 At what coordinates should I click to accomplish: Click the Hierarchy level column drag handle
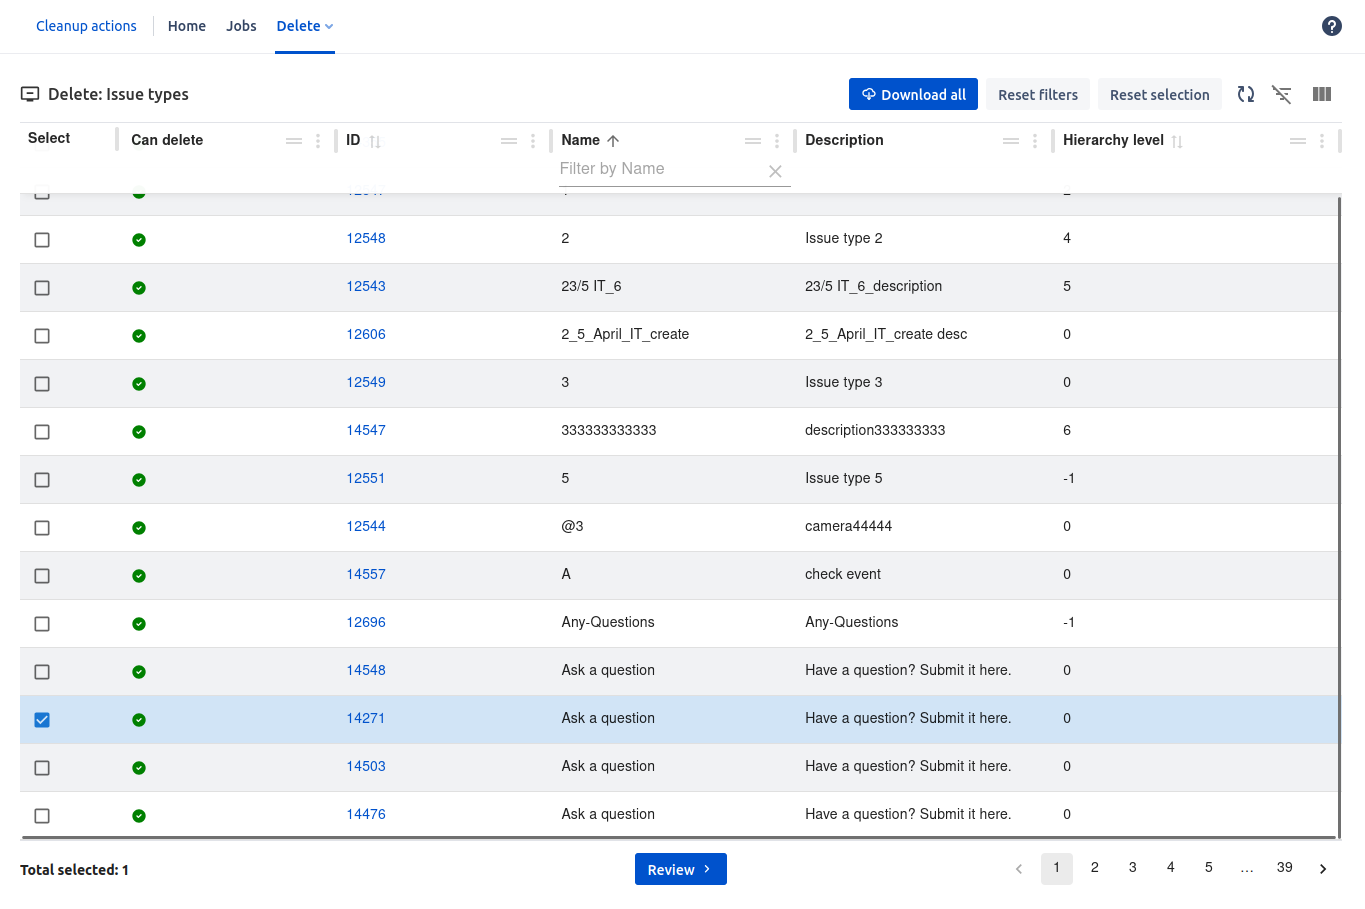[x=1298, y=141]
